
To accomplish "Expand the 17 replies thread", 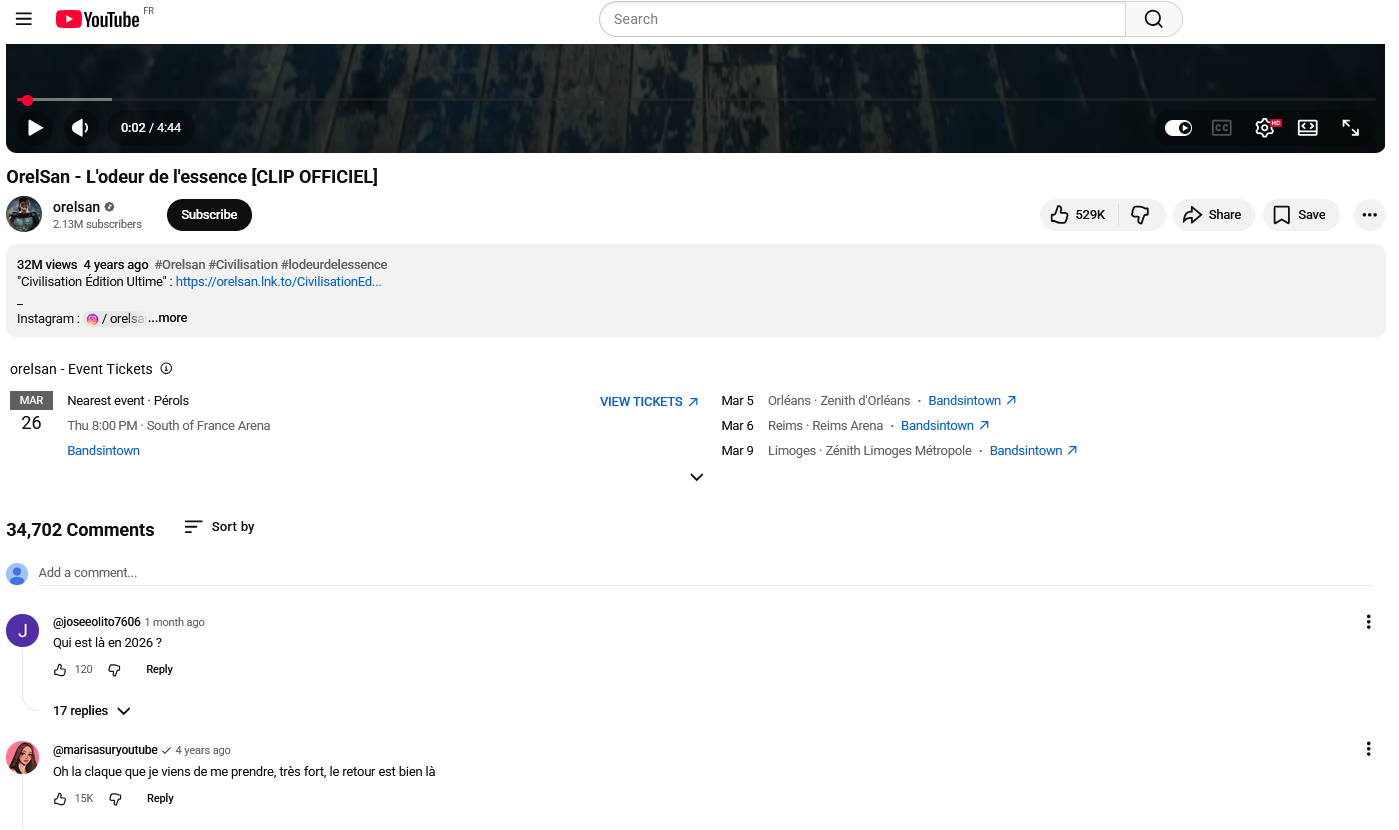I will click(92, 711).
